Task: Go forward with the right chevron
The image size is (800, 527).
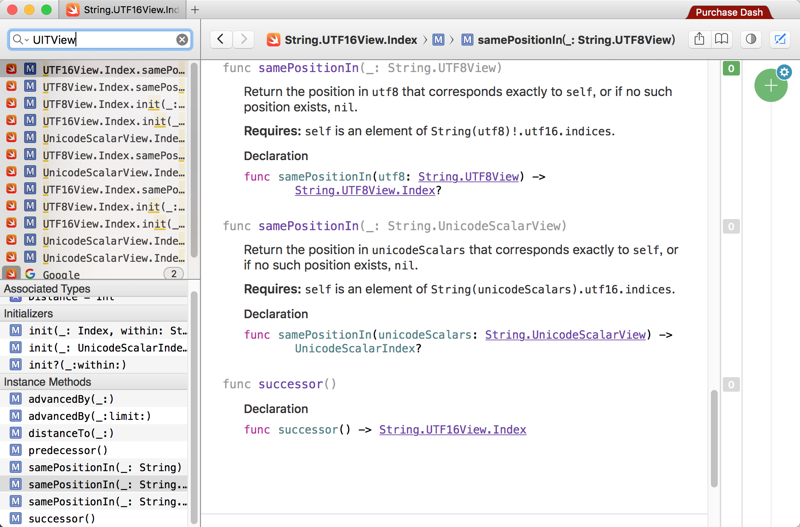Action: (x=243, y=40)
